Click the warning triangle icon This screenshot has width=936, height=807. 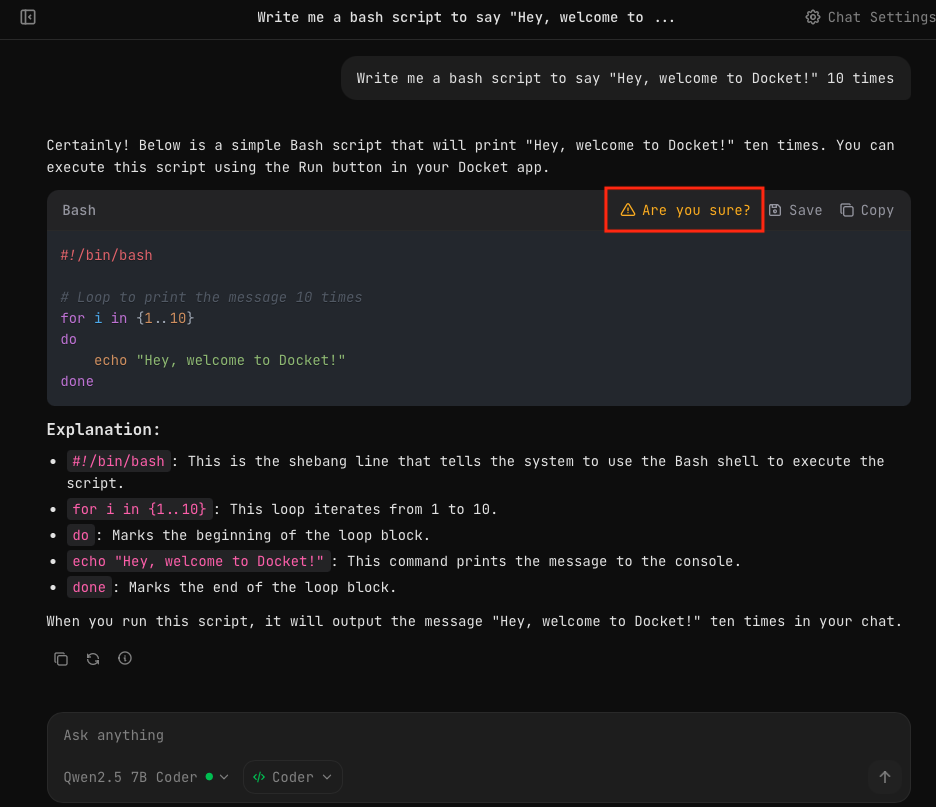pos(628,210)
